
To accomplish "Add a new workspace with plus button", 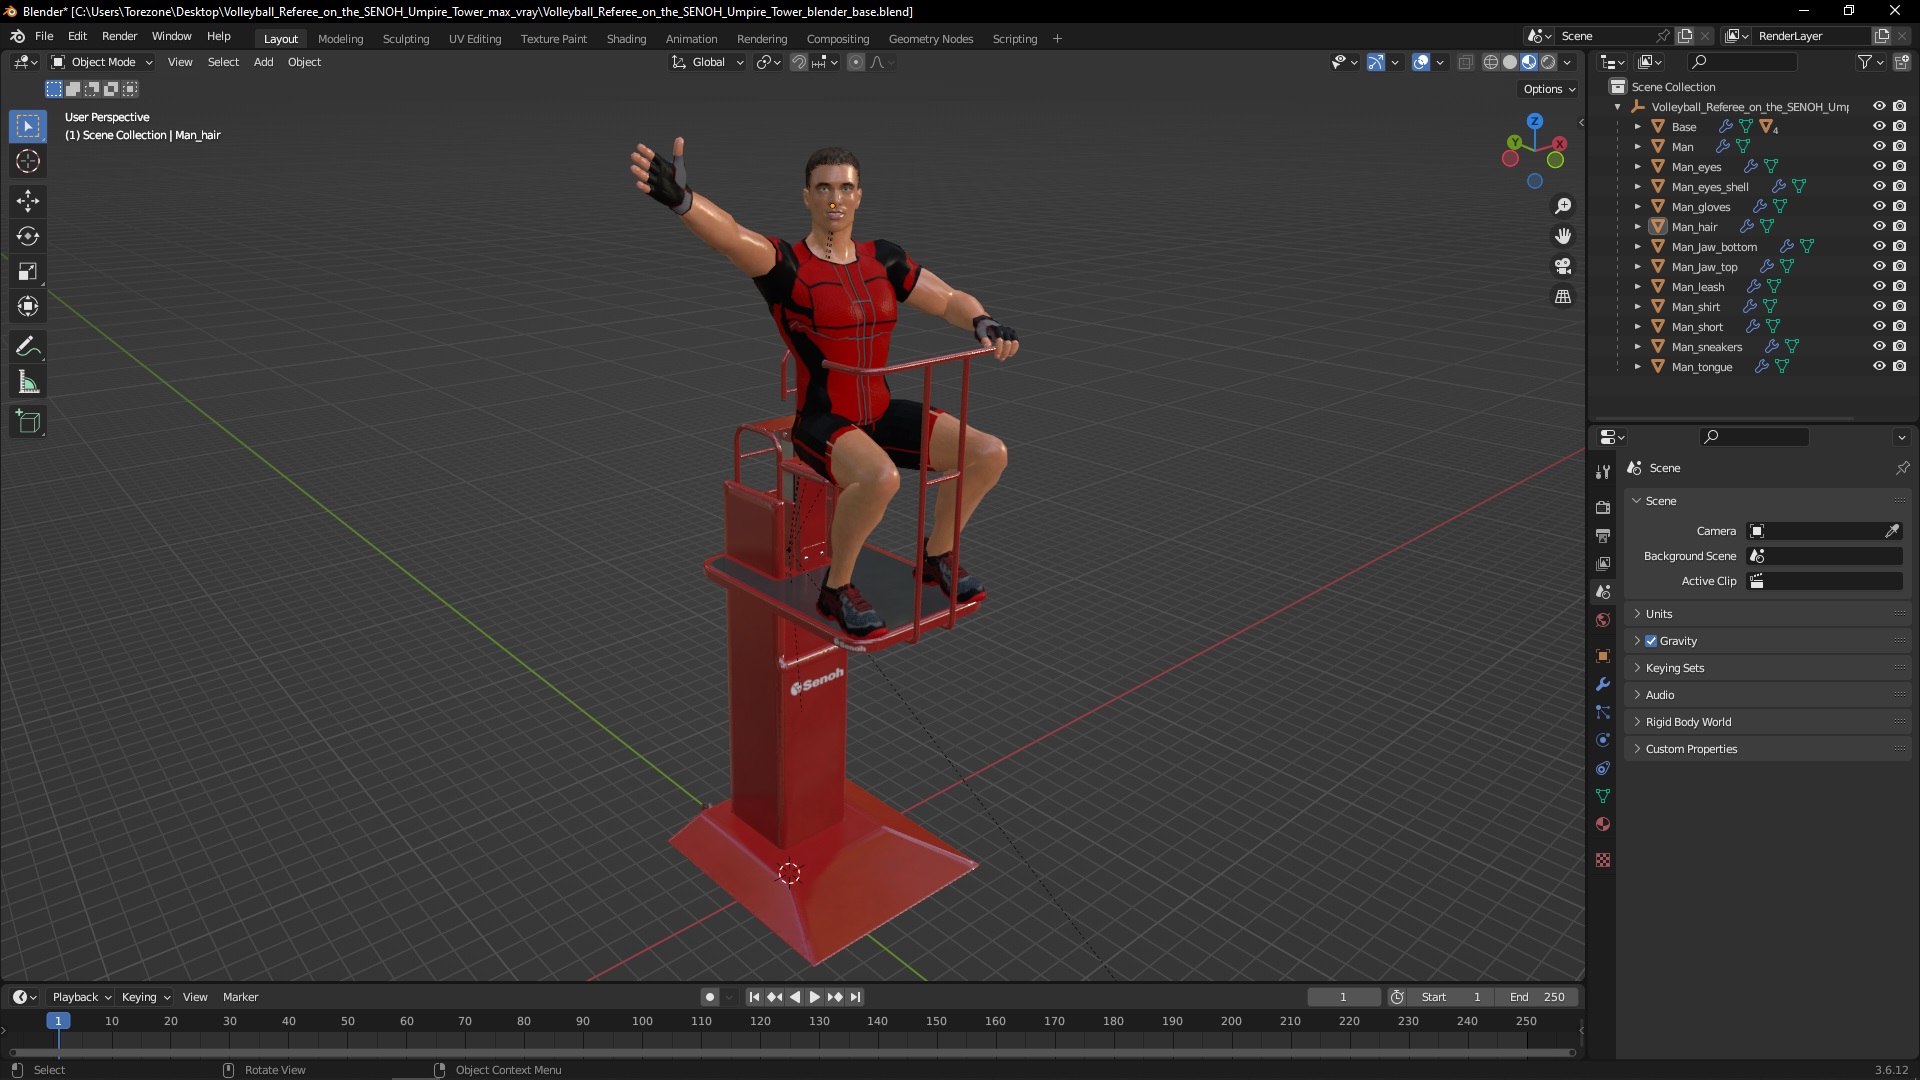I will (1057, 39).
